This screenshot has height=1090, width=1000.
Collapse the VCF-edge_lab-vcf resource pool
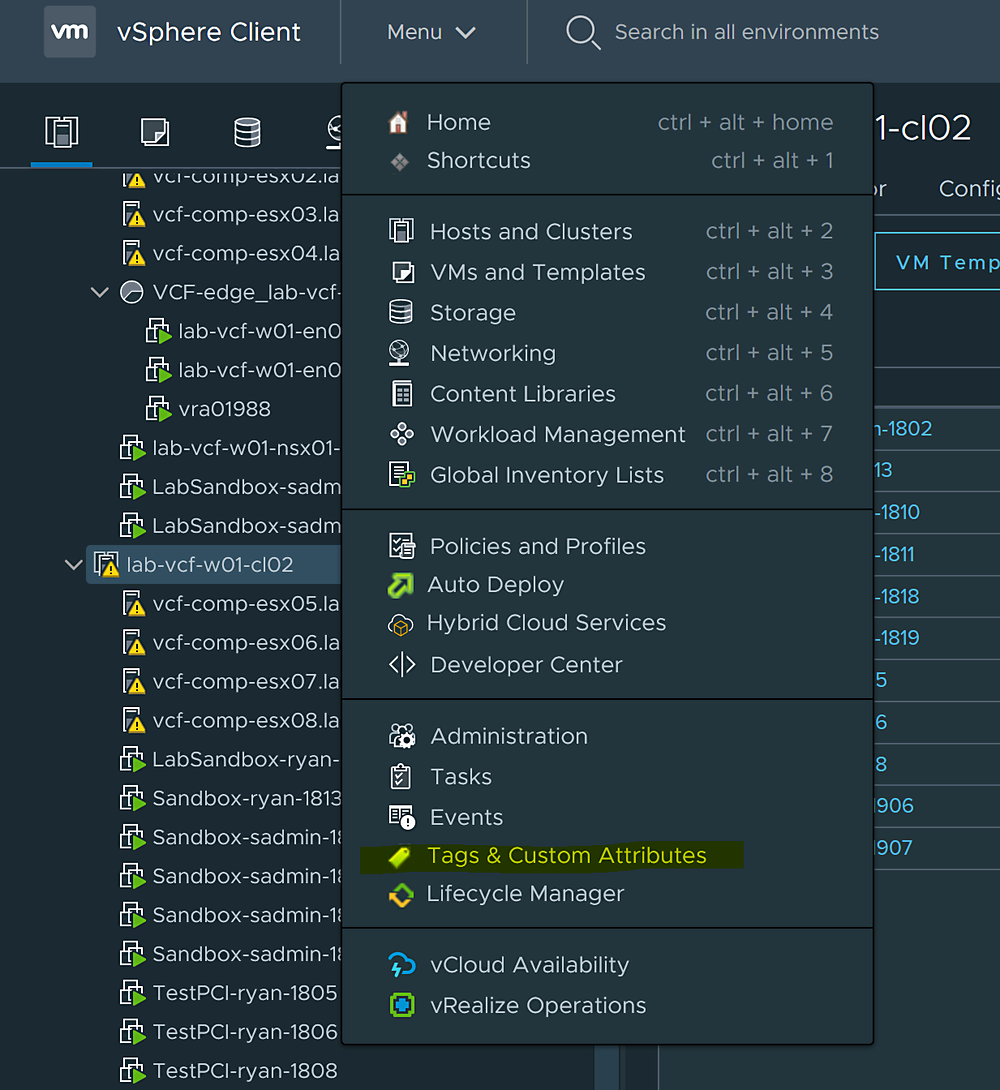(x=100, y=292)
